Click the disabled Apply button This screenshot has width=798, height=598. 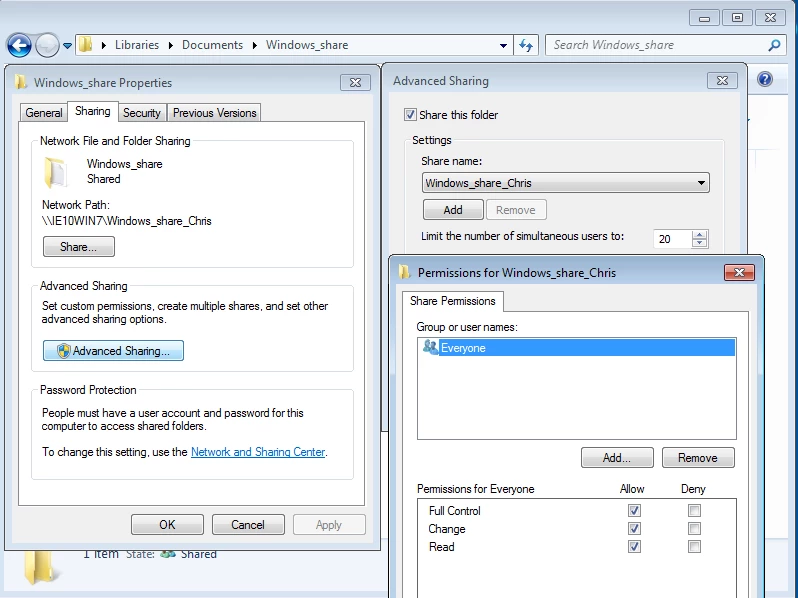[x=329, y=525]
